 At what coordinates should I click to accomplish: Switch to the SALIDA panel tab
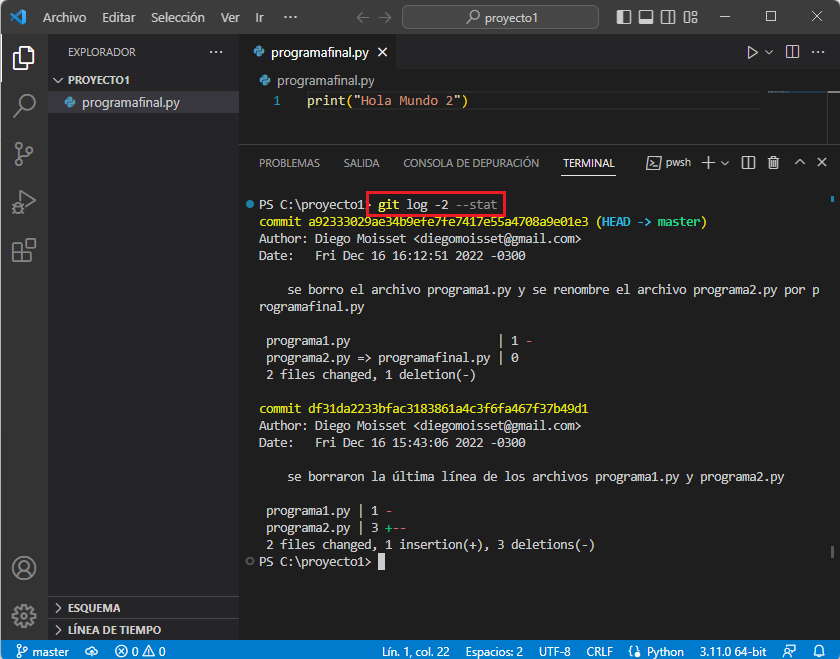pyautogui.click(x=362, y=163)
